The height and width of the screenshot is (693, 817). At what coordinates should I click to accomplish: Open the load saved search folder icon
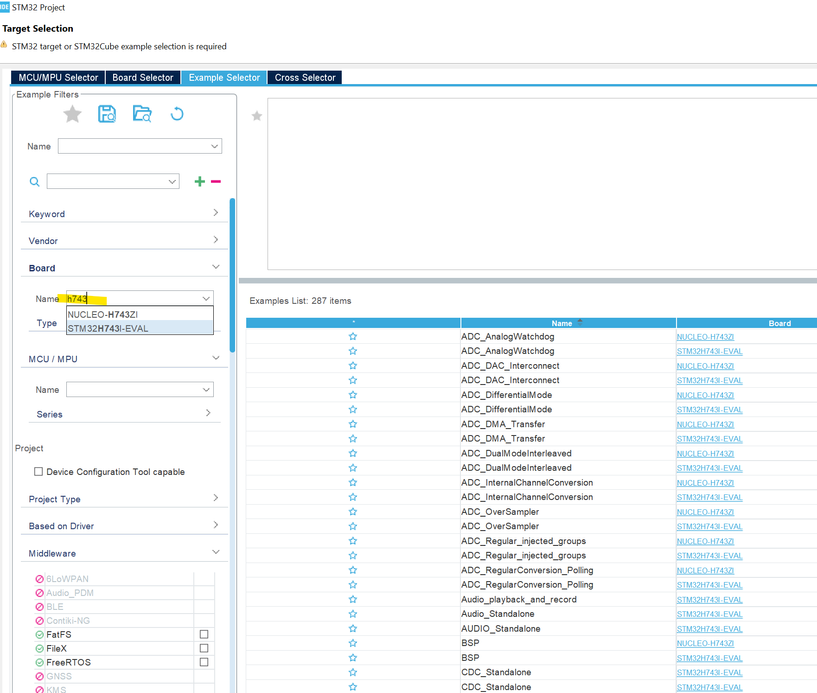coord(142,114)
